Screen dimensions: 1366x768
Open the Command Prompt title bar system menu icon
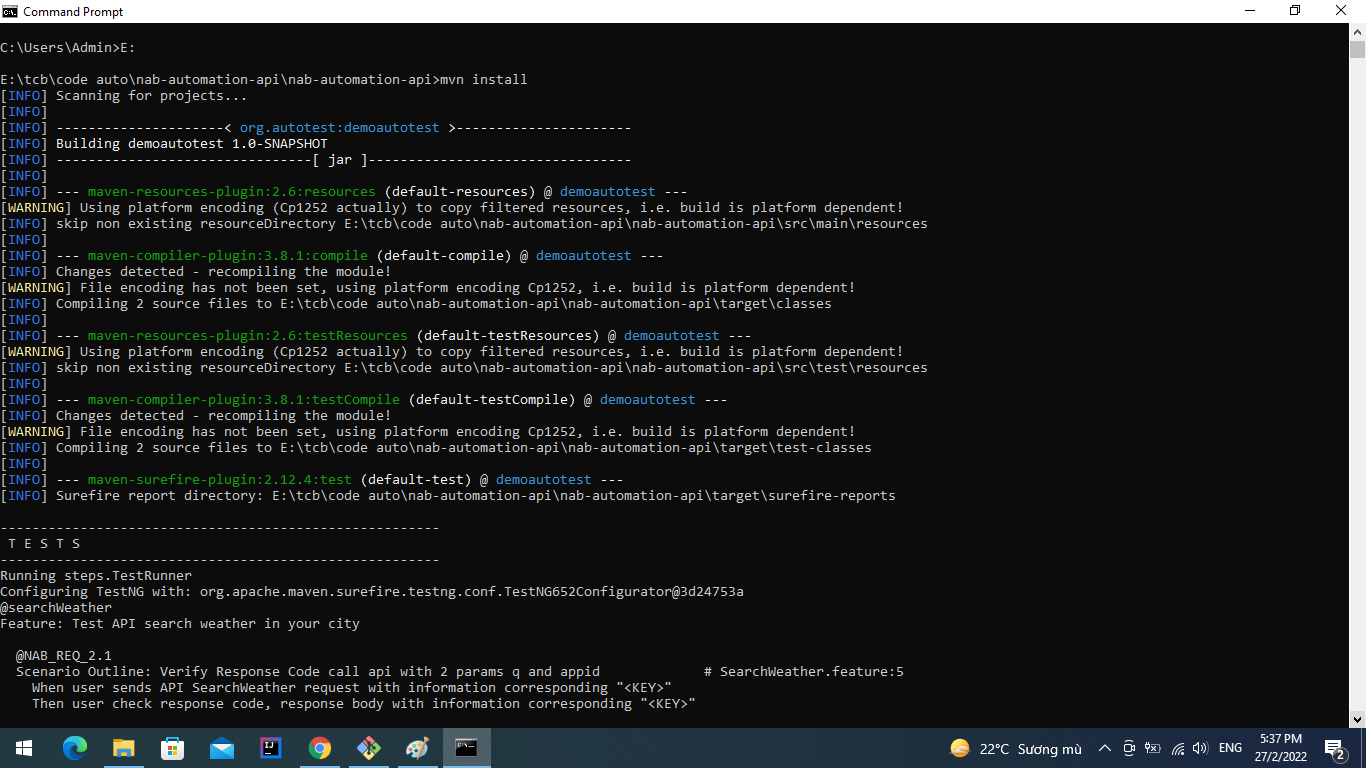point(10,11)
